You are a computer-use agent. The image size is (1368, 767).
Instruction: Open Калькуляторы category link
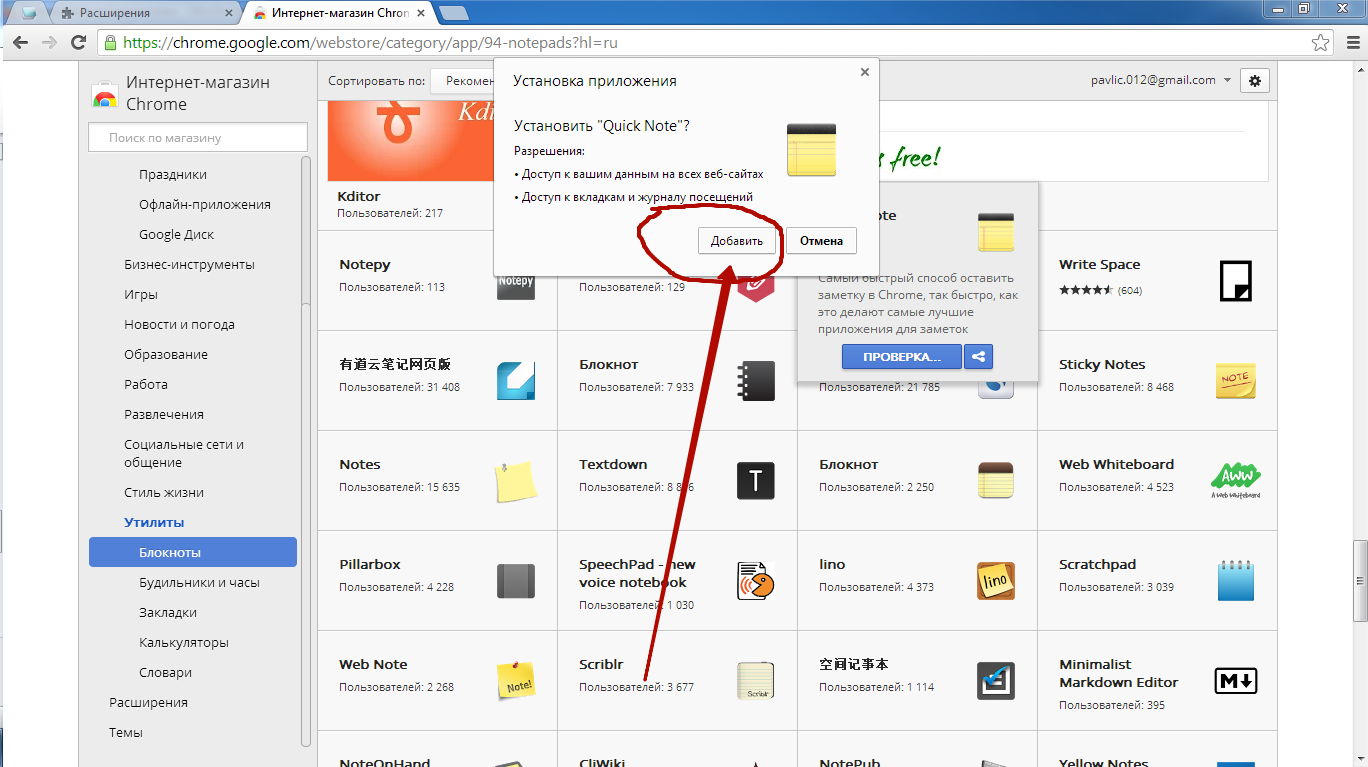(184, 642)
